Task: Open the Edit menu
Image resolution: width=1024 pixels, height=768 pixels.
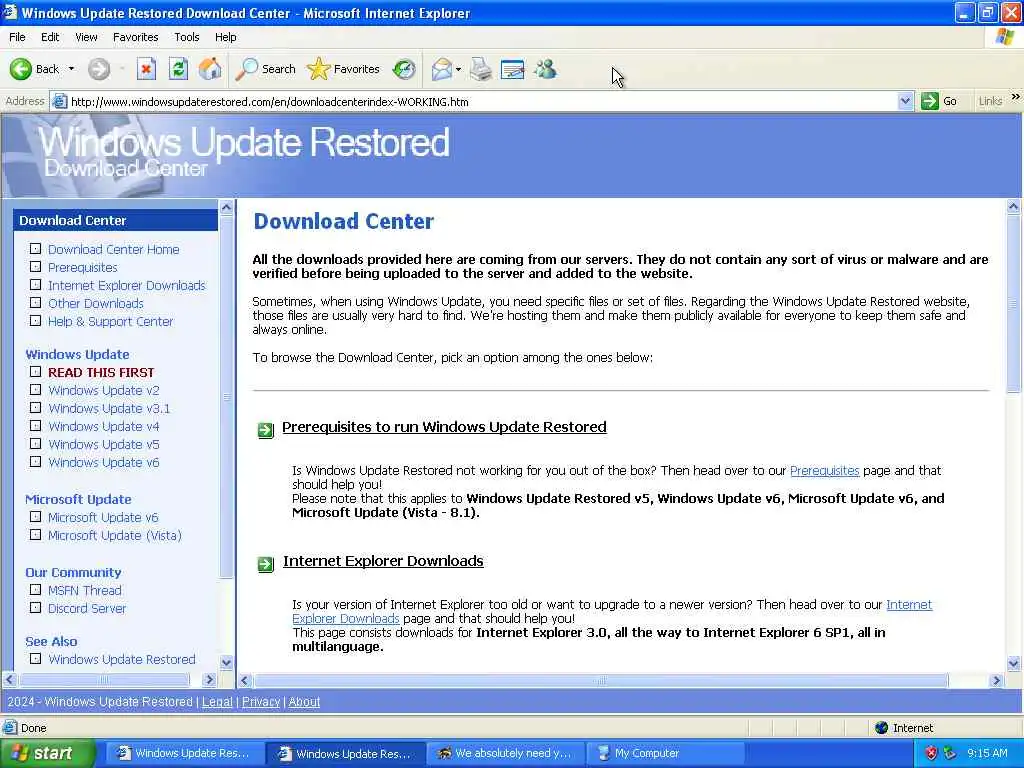Action: [50, 37]
